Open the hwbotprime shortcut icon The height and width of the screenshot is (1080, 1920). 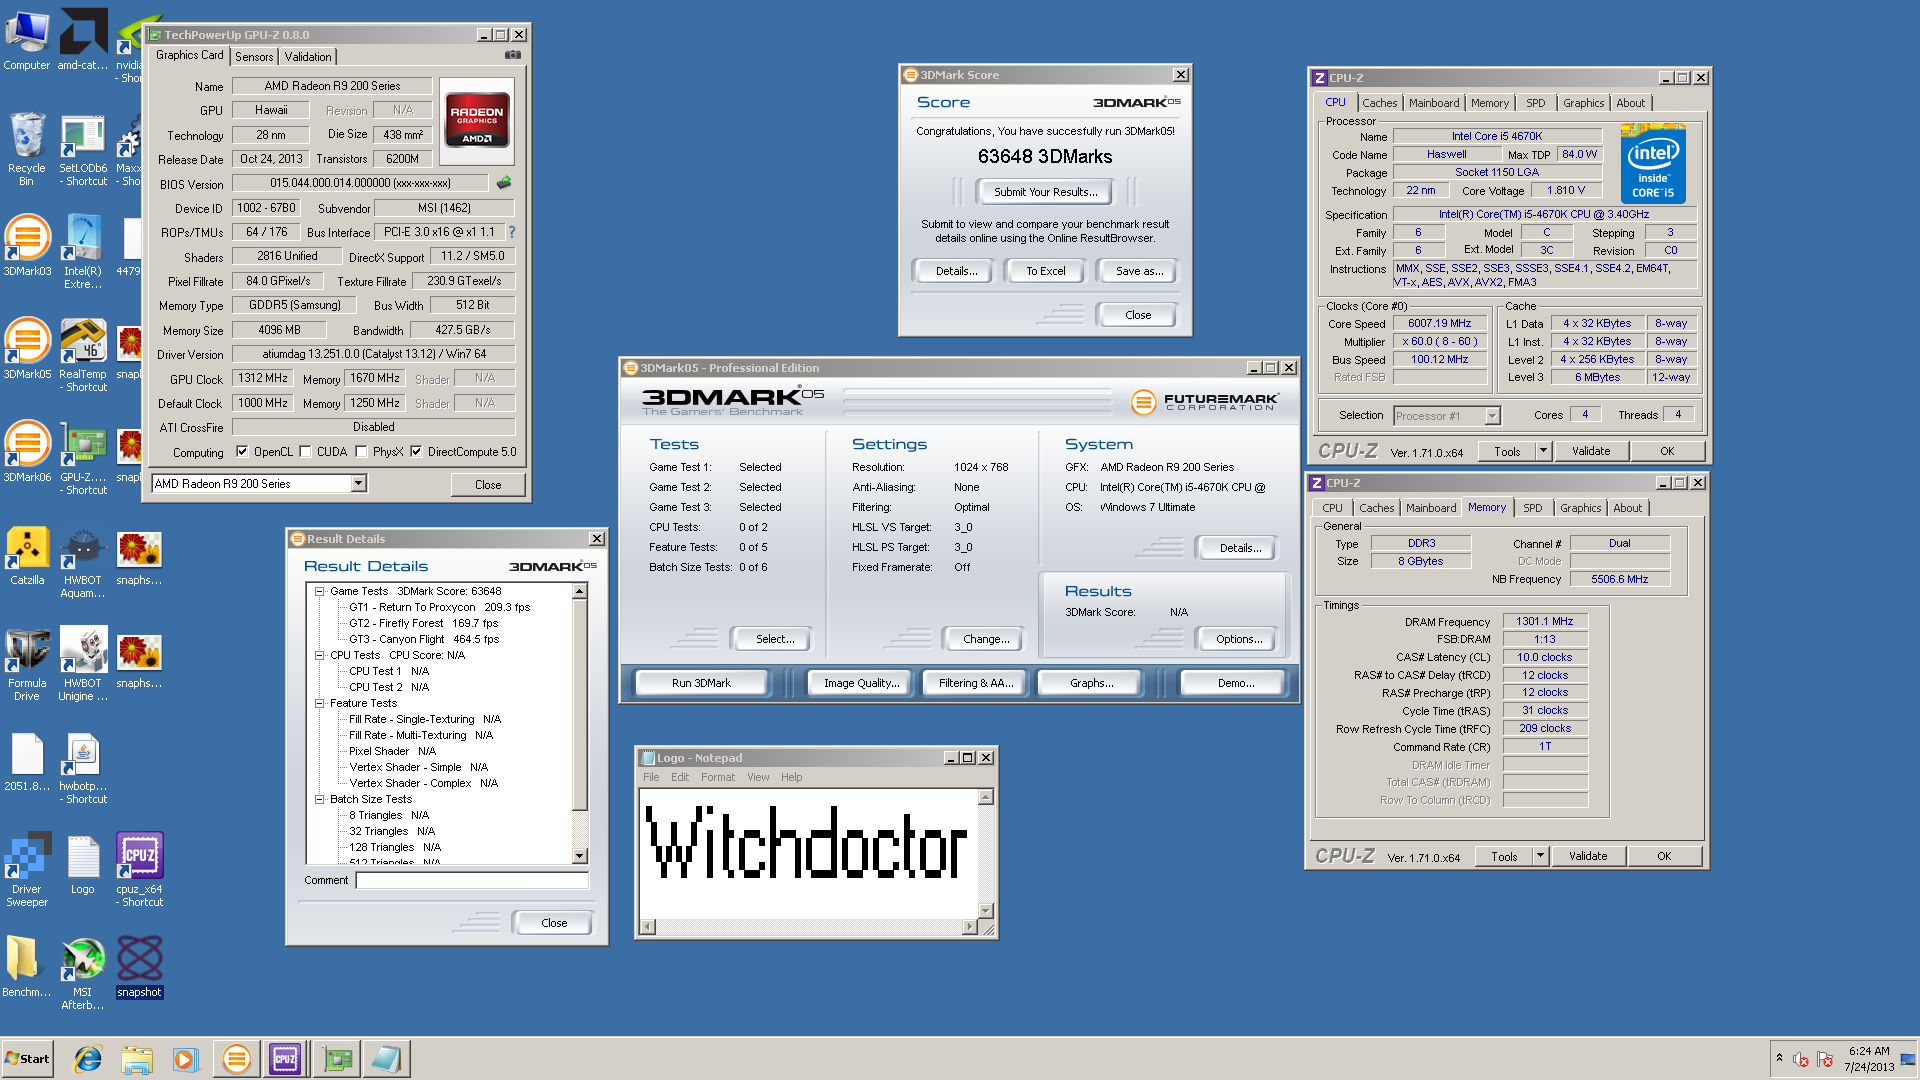83,768
